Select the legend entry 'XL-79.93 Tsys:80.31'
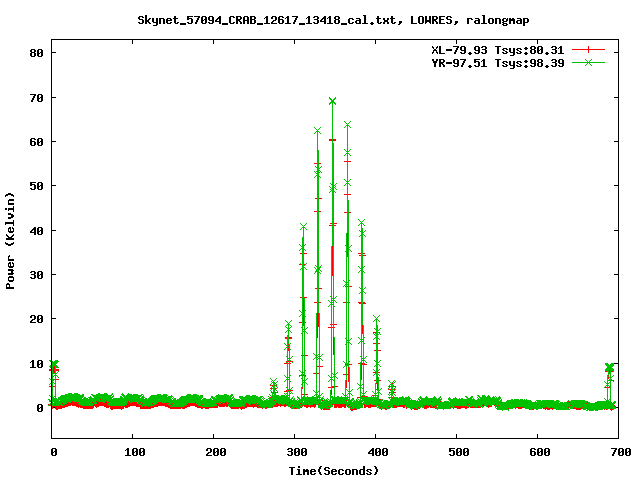The width and height of the screenshot is (640, 480). click(498, 50)
